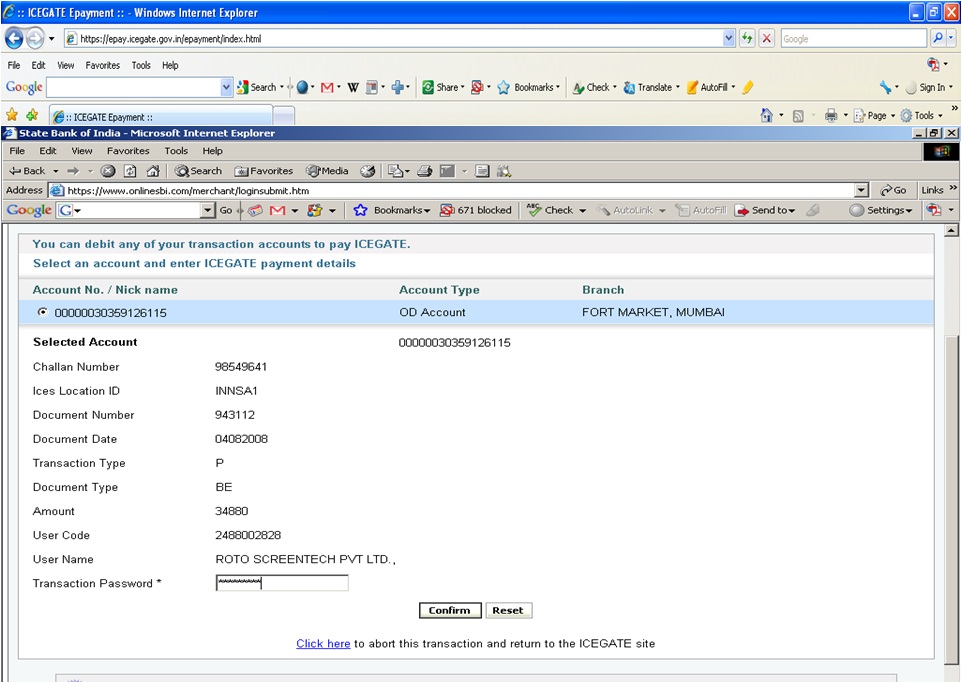Screen dimensions: 962x682
Task: Click Media button in State Bank toolbar
Action: click(x=328, y=171)
